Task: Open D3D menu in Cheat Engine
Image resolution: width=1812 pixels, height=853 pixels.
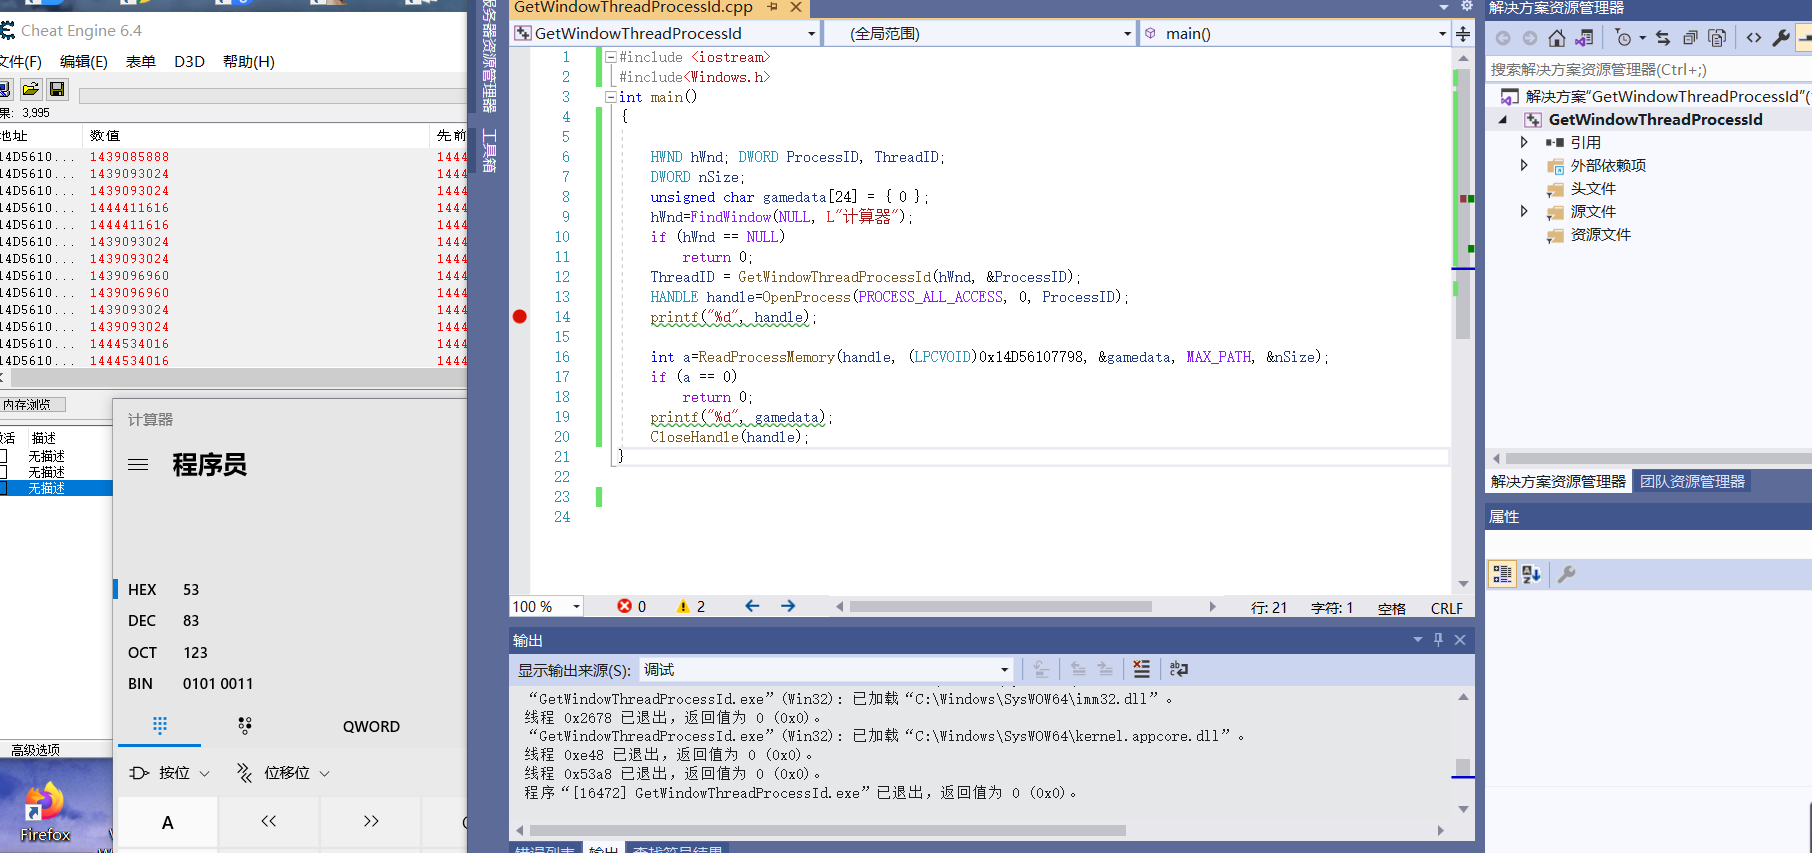Action: click(190, 62)
